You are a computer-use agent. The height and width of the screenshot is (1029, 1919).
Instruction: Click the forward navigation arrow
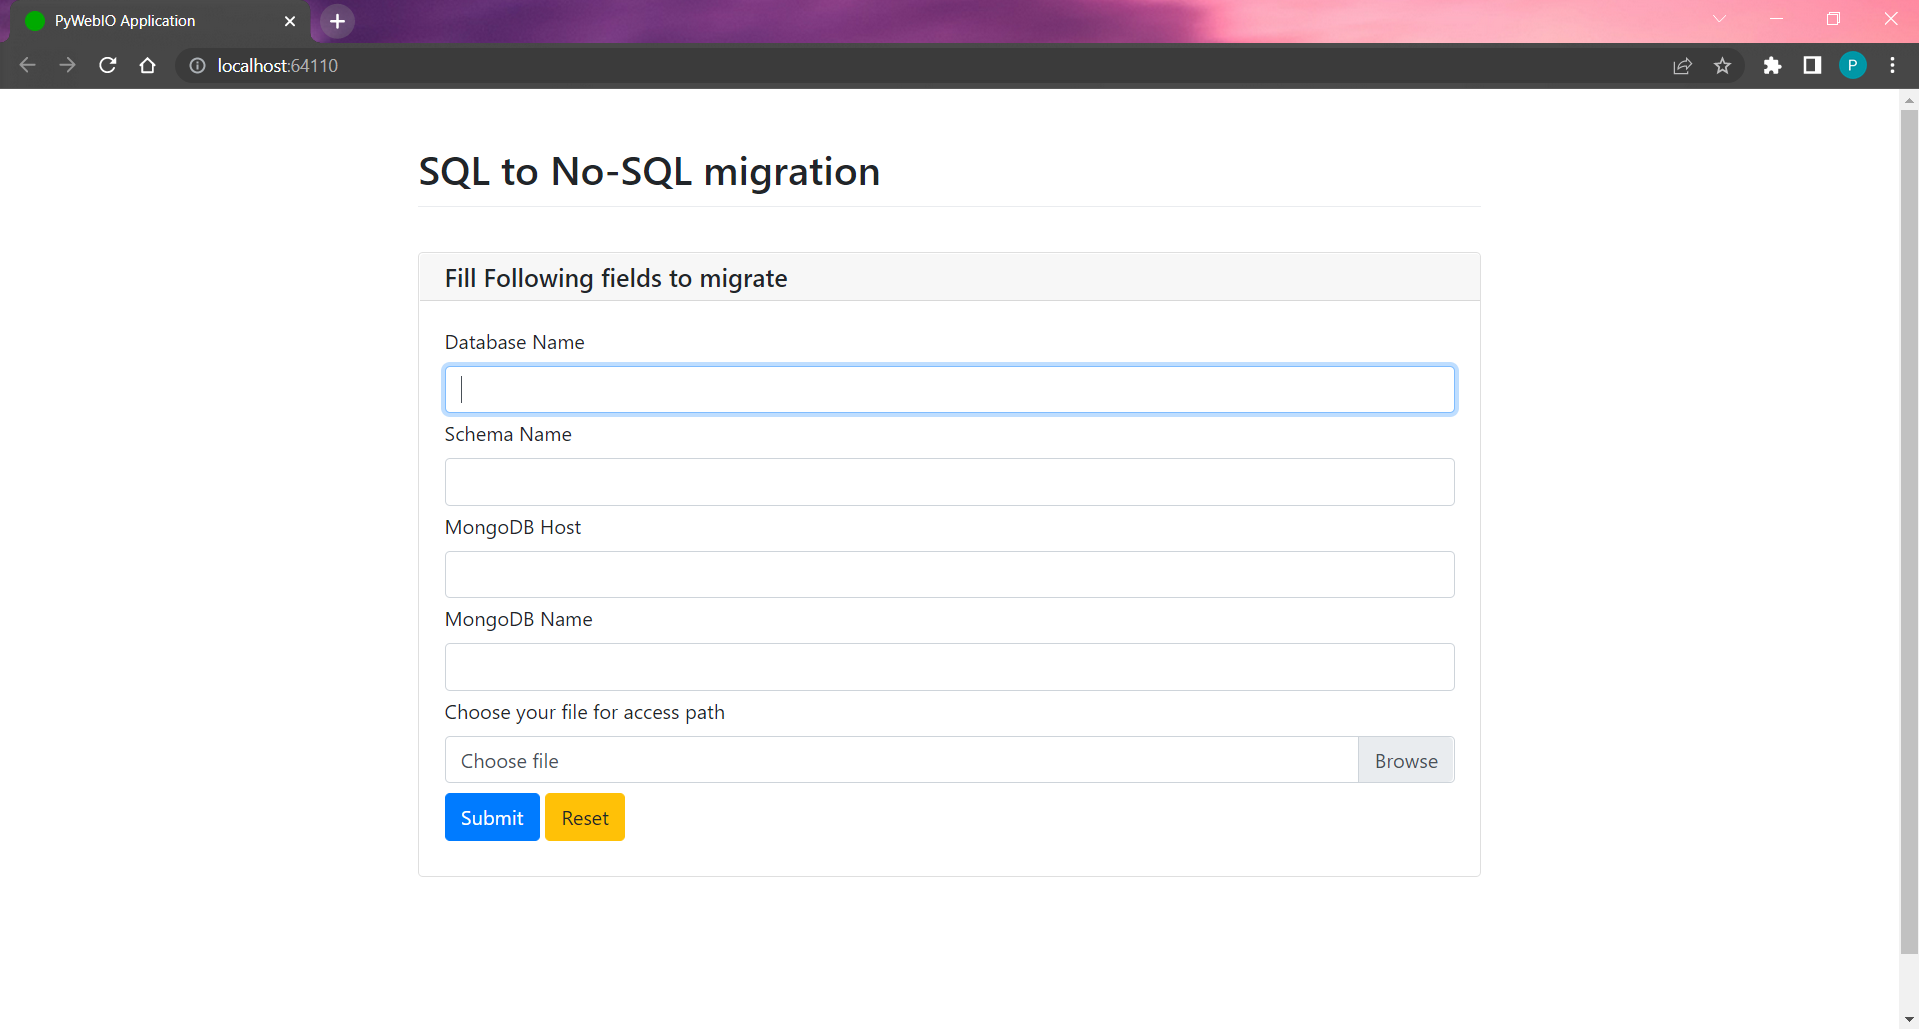pos(67,65)
